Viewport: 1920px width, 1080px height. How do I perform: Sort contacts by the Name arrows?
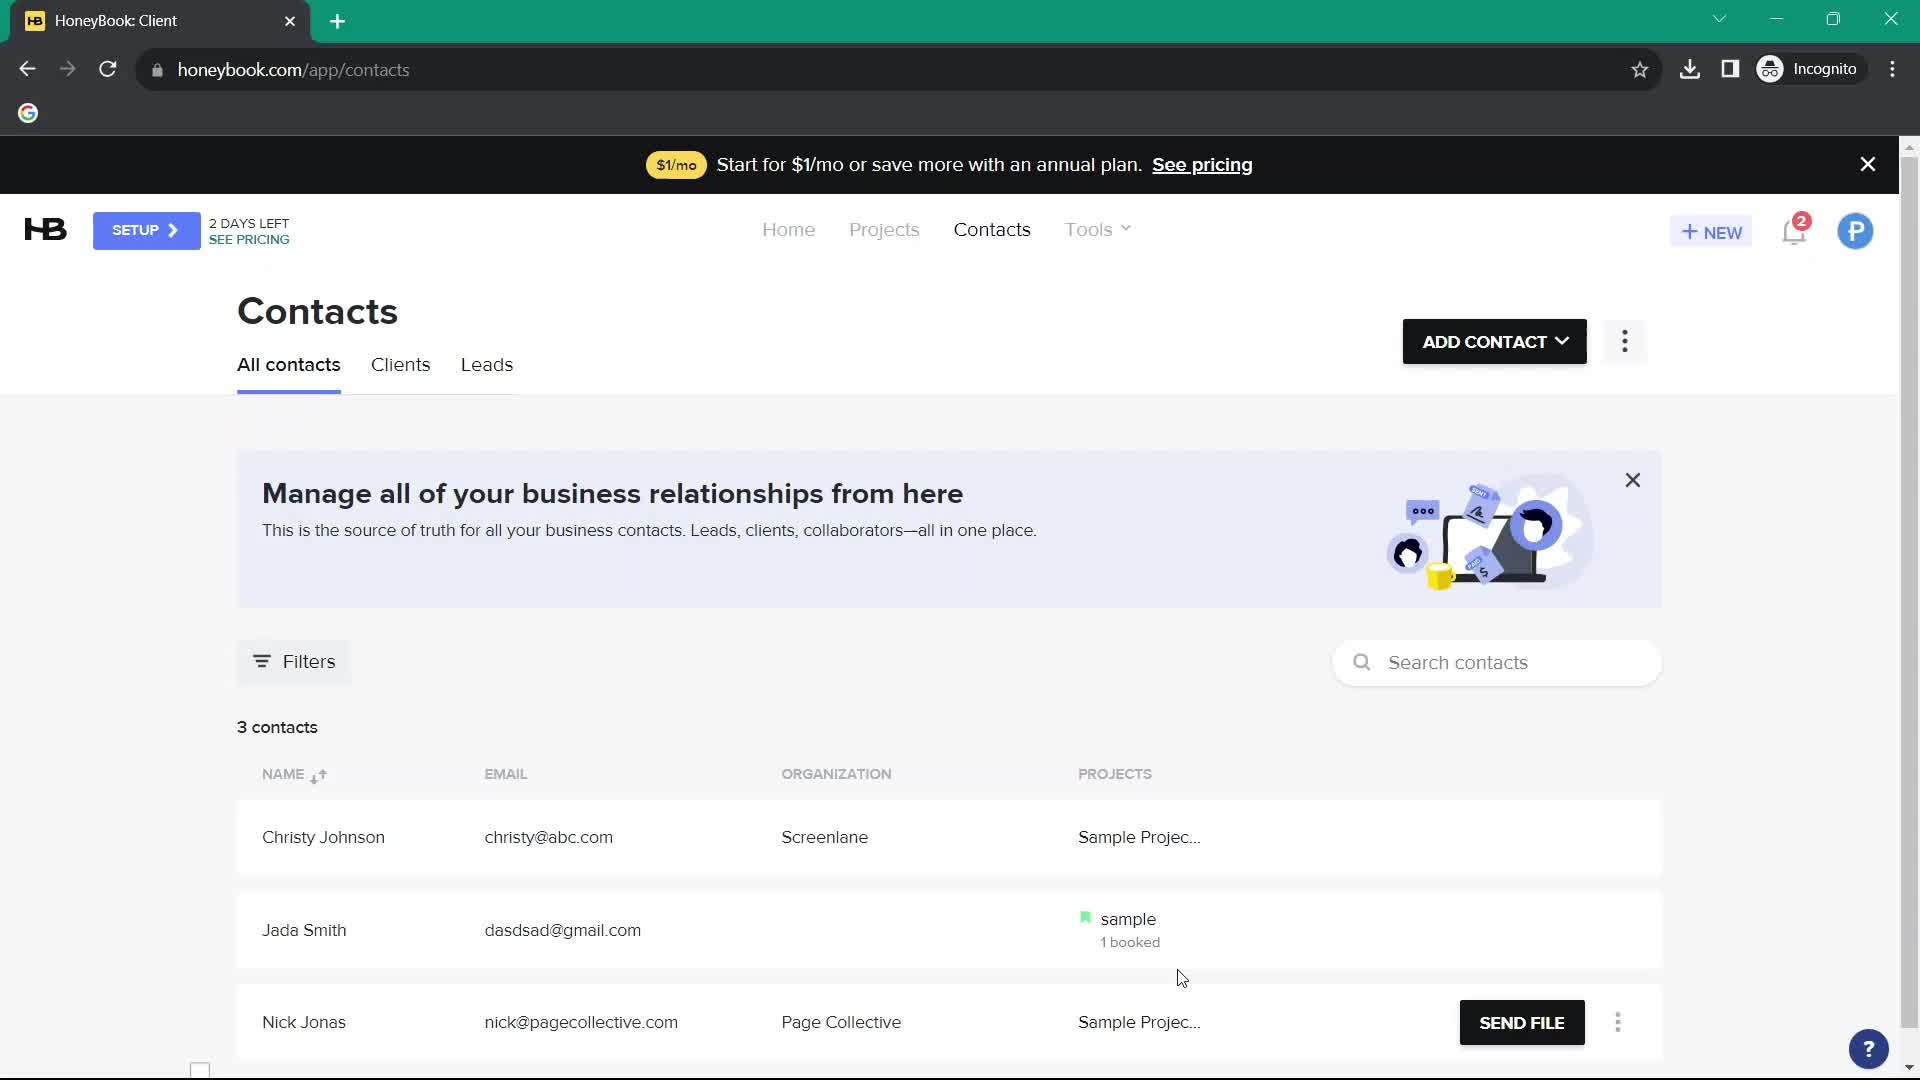[x=318, y=776]
